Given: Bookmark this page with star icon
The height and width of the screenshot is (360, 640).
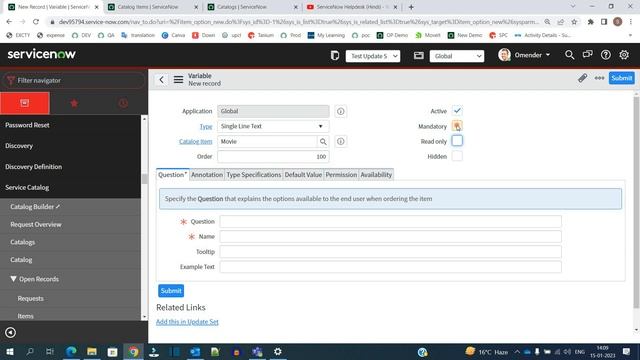Looking at the screenshot, I should pos(574,22).
